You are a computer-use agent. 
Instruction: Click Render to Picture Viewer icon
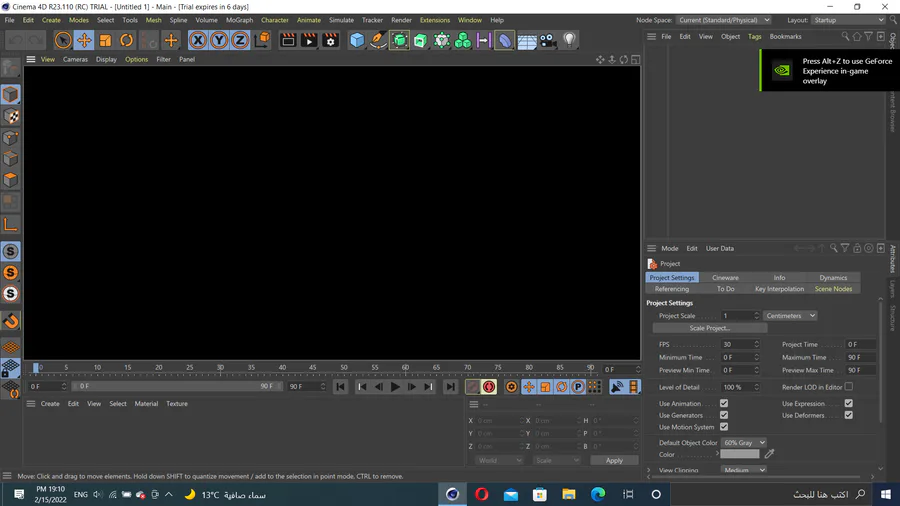pyautogui.click(x=309, y=40)
